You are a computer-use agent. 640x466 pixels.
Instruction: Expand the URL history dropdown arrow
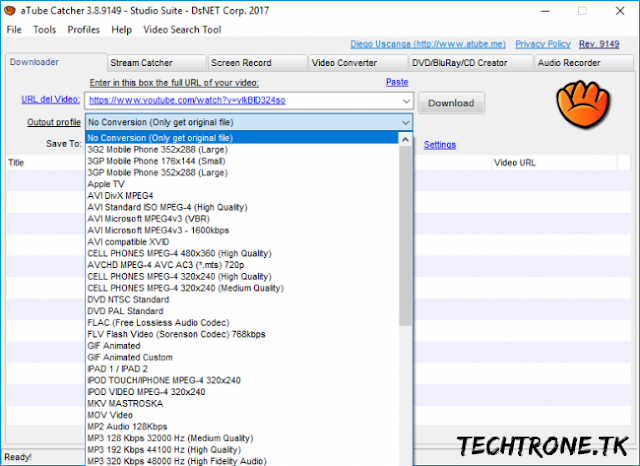tap(406, 101)
